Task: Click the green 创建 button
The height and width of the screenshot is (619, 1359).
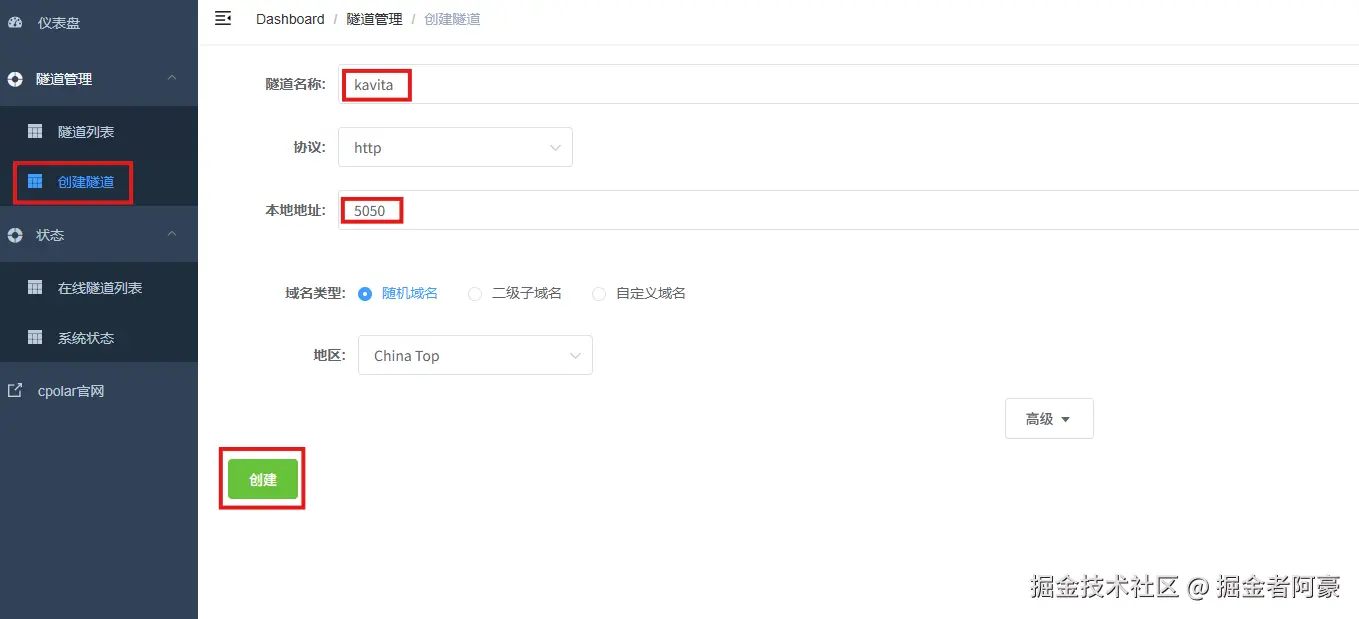Action: 263,479
